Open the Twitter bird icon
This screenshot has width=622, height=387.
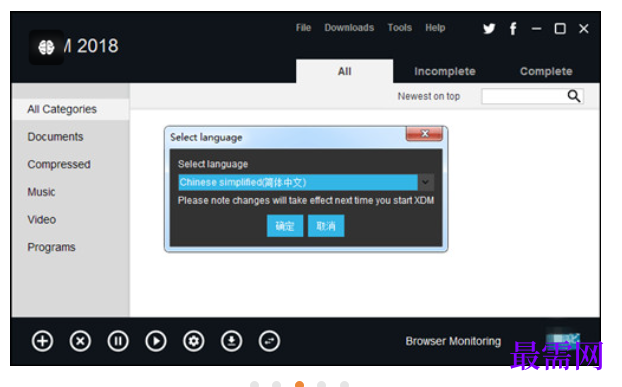pyautogui.click(x=489, y=29)
